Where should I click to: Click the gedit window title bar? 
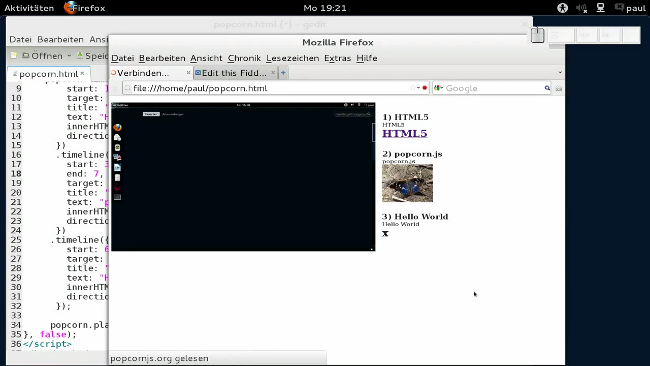pyautogui.click(x=269, y=24)
